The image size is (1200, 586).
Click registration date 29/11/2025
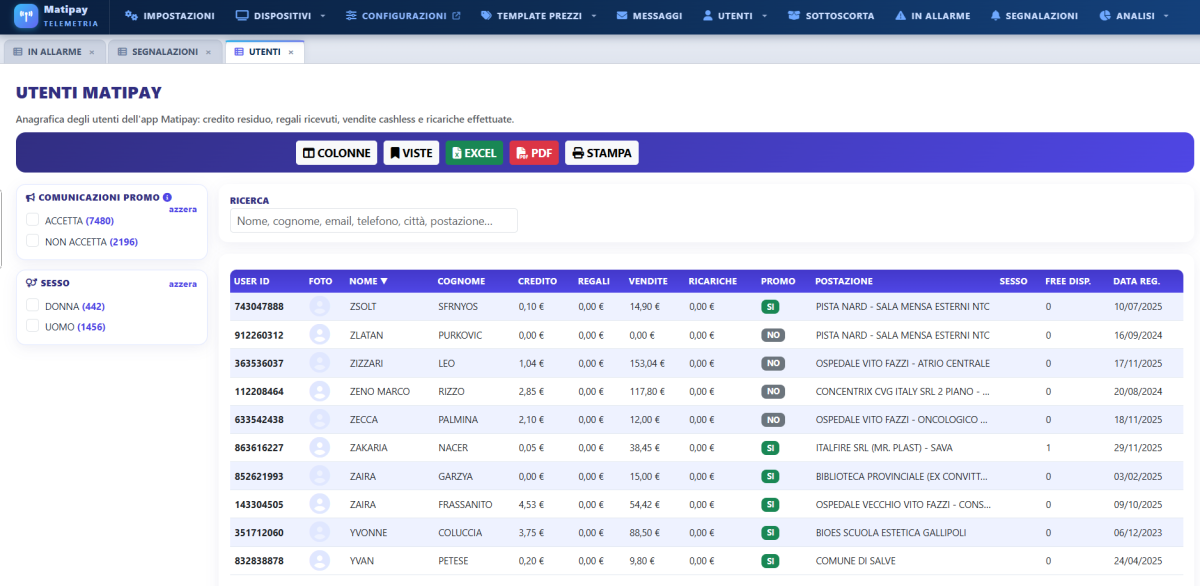click(1137, 448)
